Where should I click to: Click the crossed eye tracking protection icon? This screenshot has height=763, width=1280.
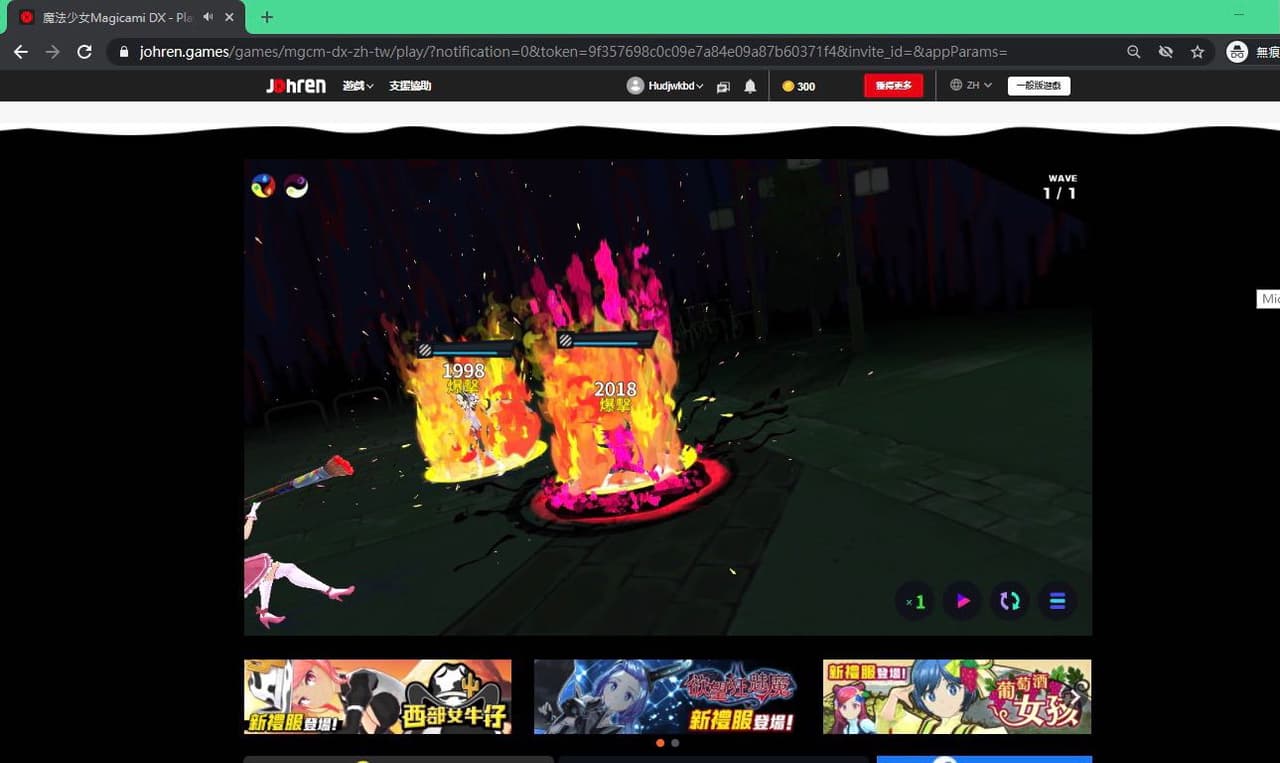[x=1165, y=52]
